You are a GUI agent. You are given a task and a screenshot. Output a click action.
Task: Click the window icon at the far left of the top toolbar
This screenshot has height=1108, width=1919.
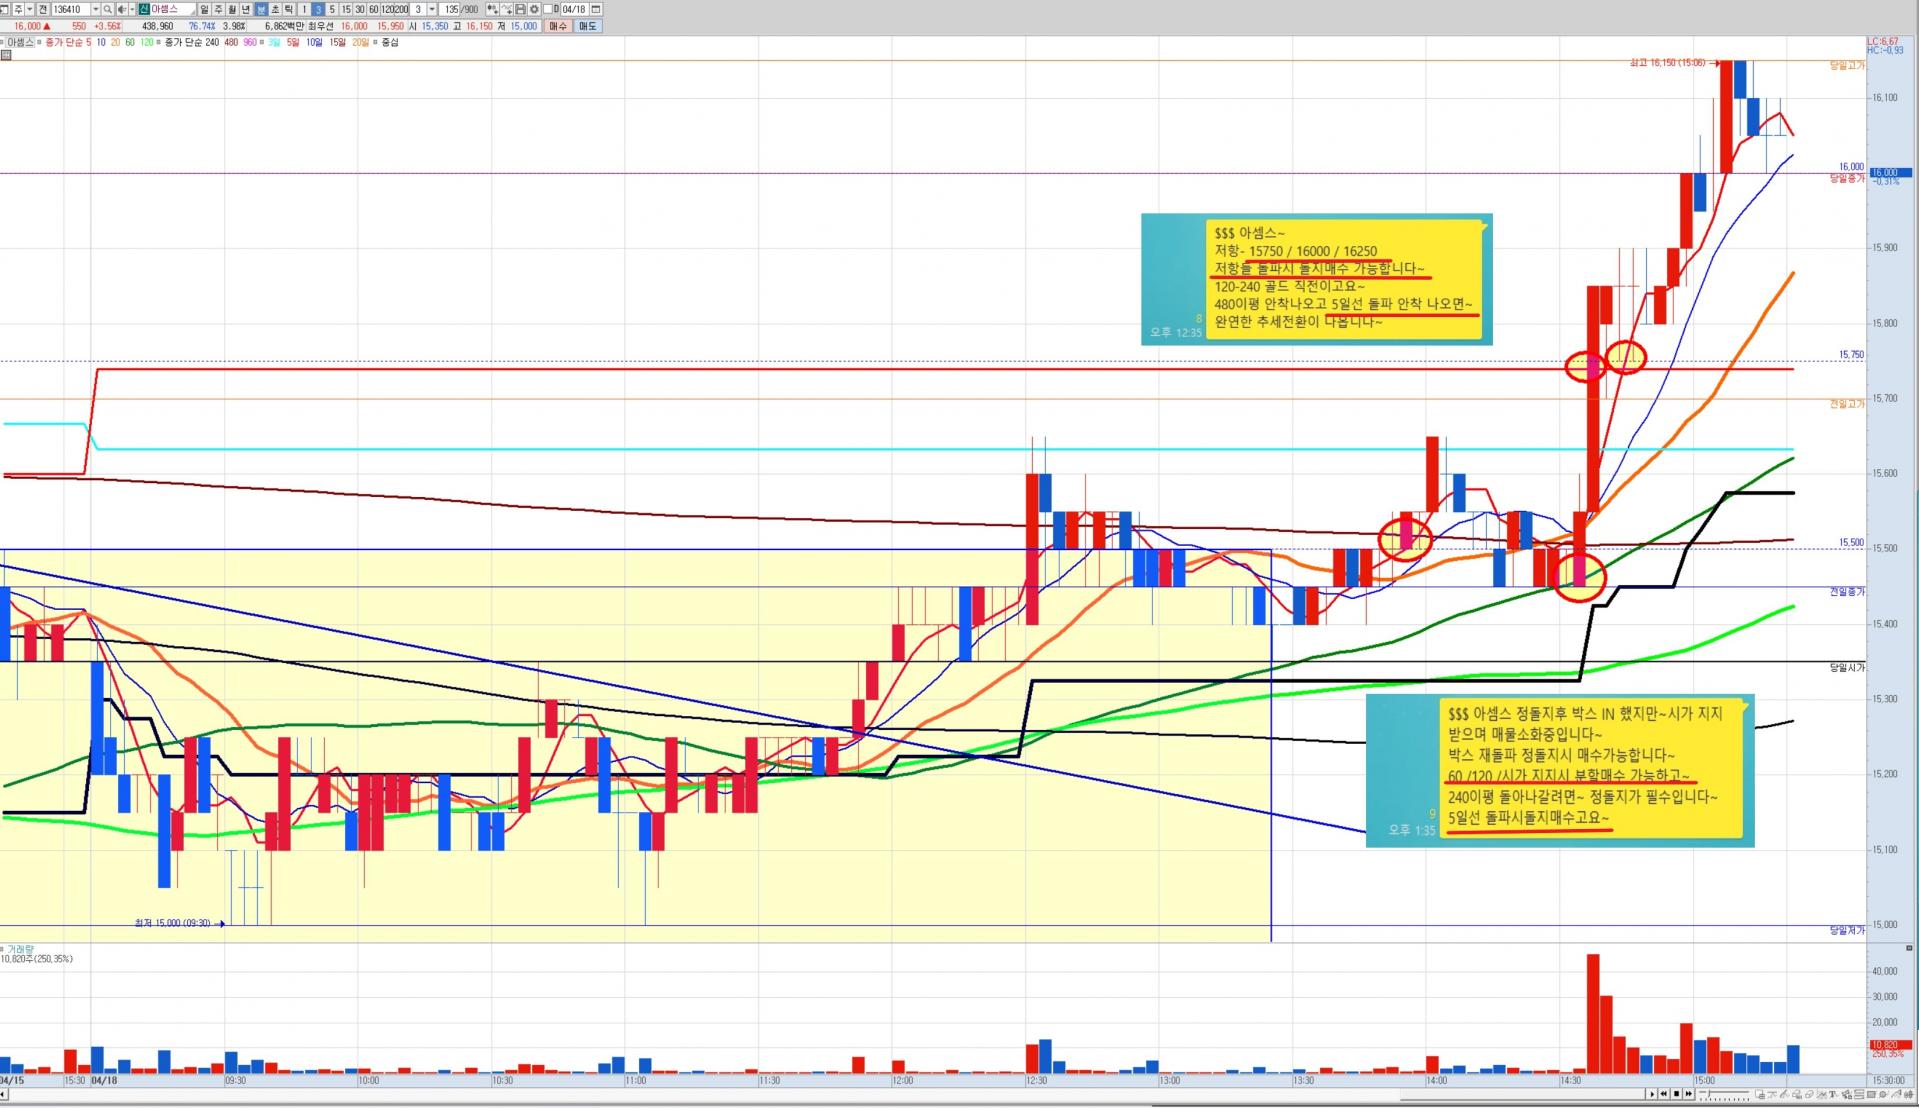tap(4, 9)
